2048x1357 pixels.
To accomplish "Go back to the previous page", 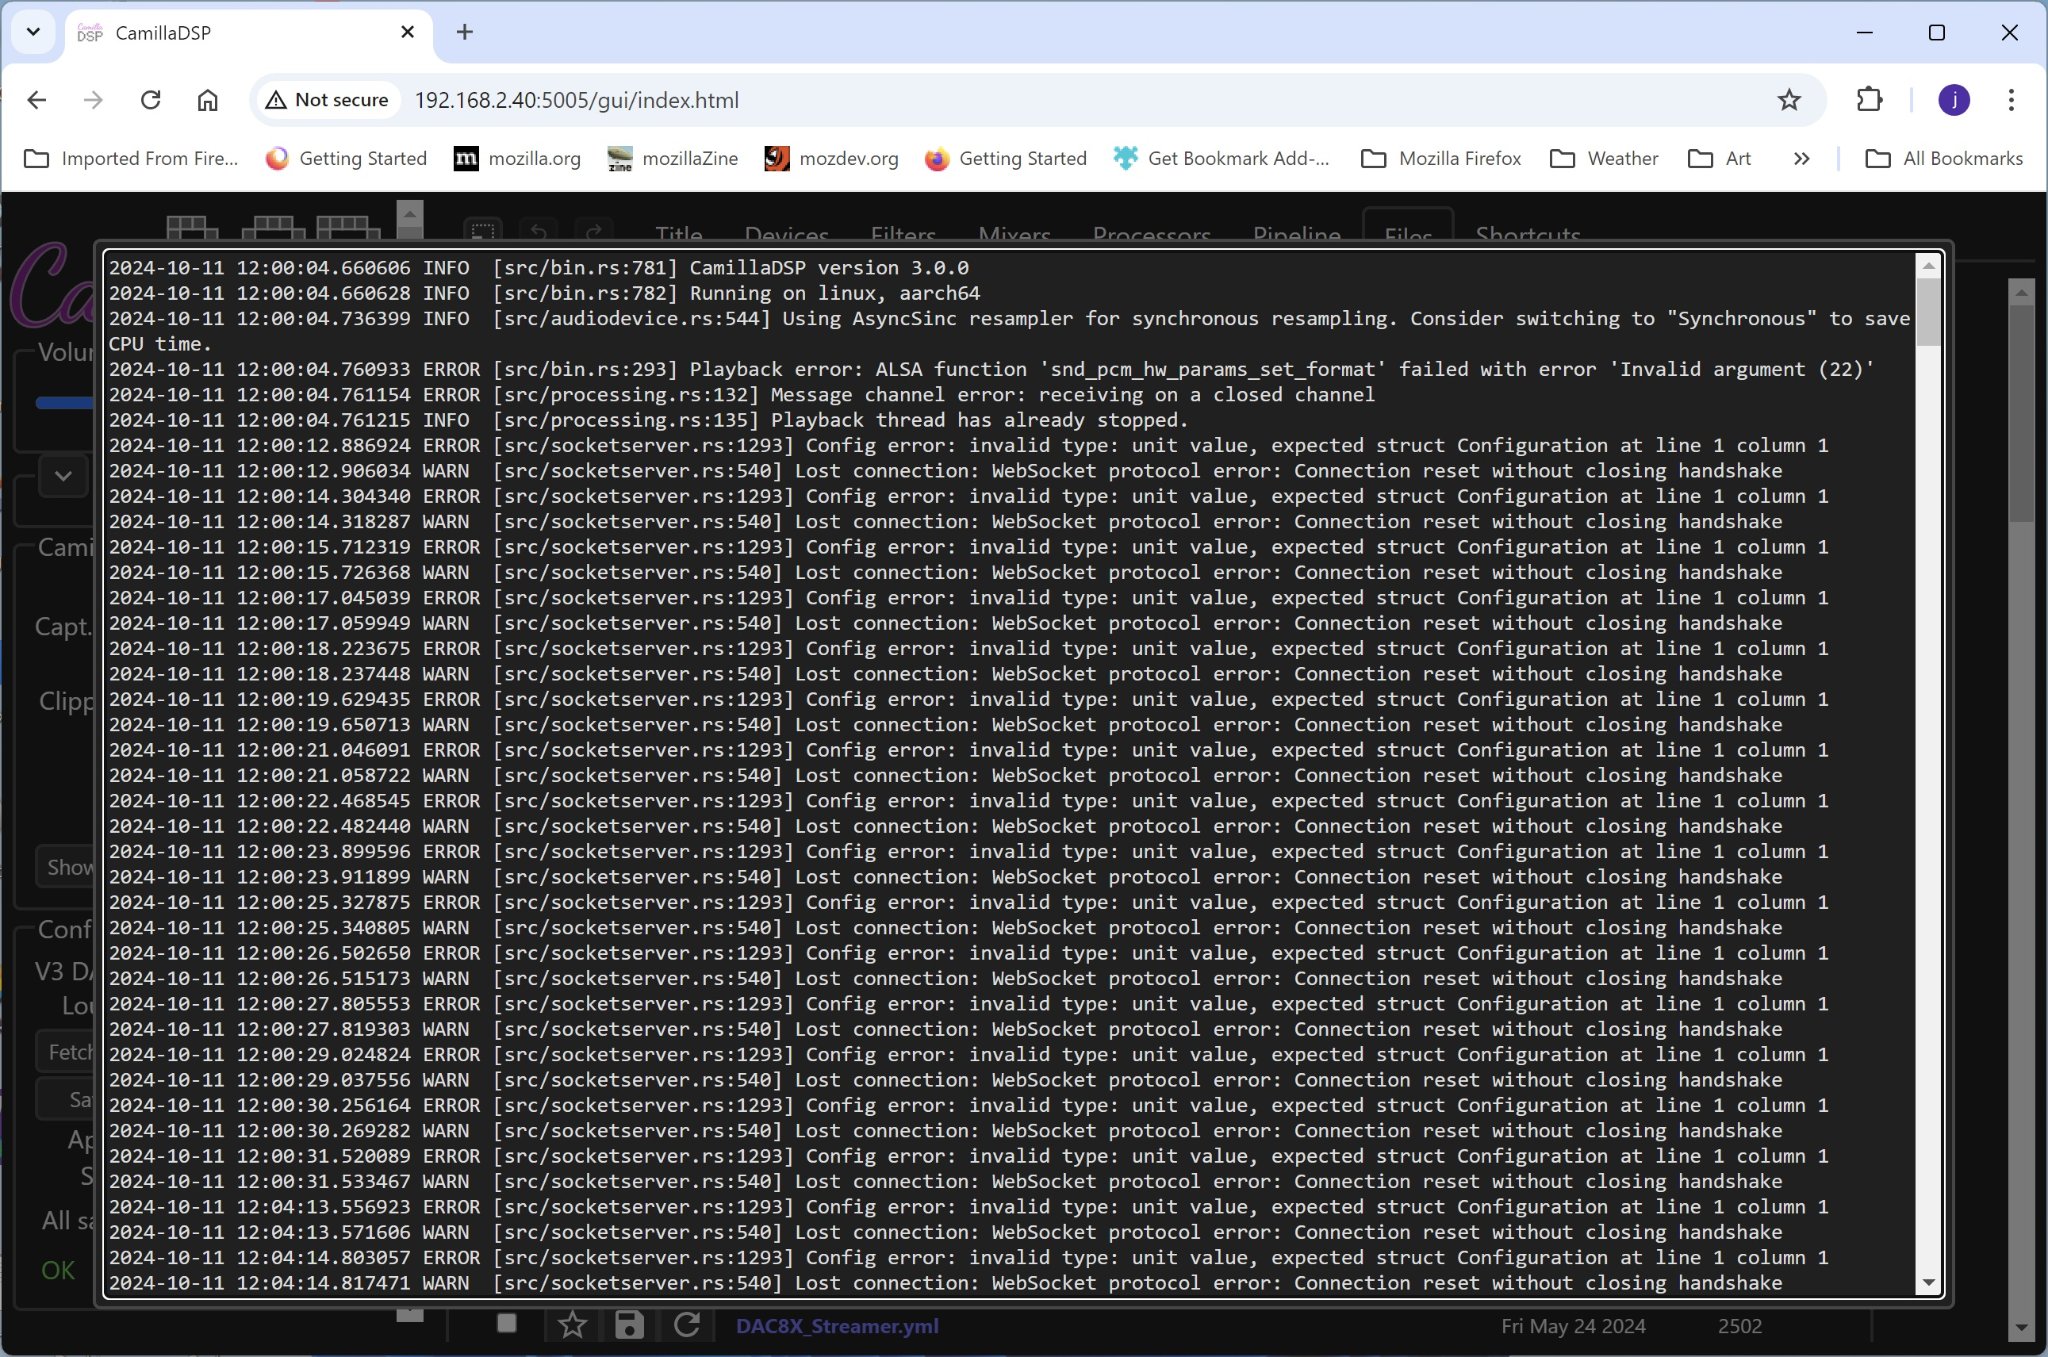I will click(x=37, y=100).
